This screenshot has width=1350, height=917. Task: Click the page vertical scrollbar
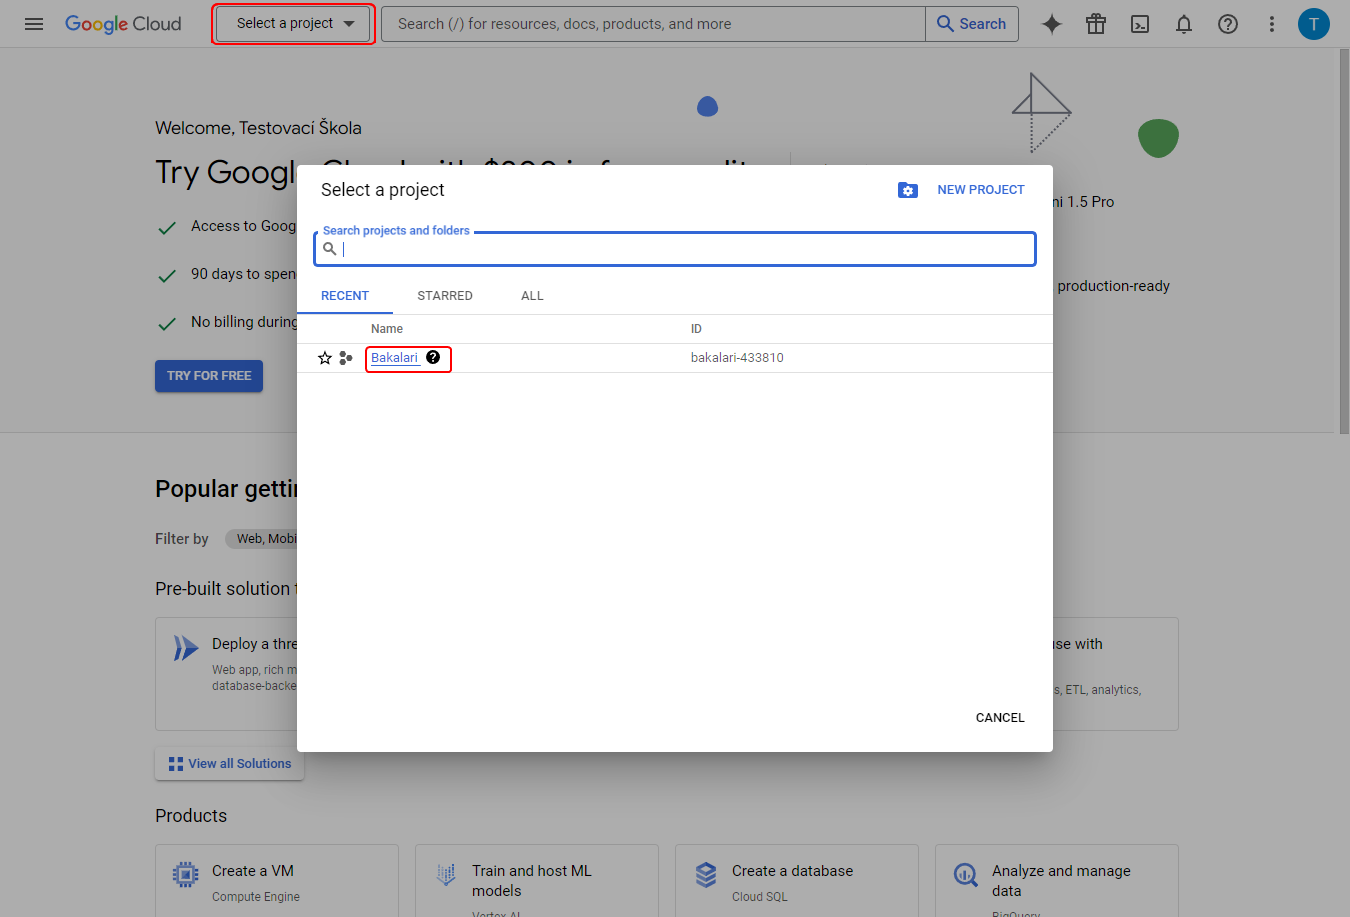tap(1344, 240)
